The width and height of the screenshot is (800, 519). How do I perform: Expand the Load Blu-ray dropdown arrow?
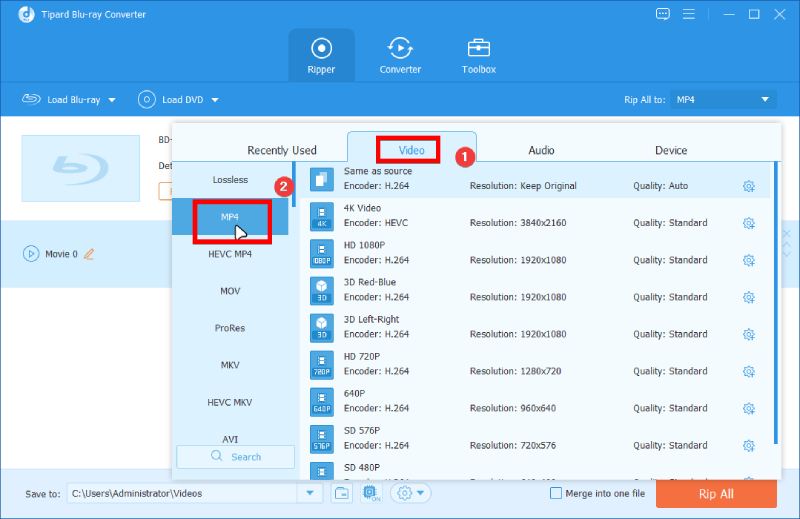click(112, 100)
